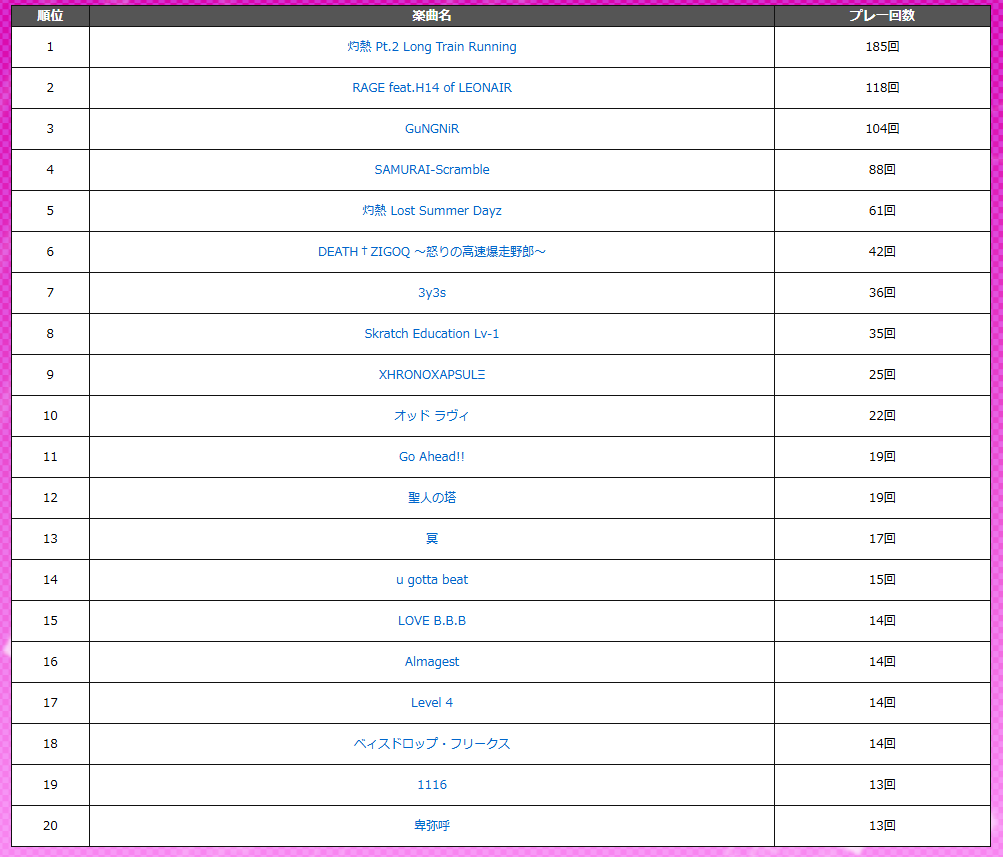Image resolution: width=1003 pixels, height=857 pixels.
Task: Open the LOVE B.B.B song link
Action: point(431,621)
